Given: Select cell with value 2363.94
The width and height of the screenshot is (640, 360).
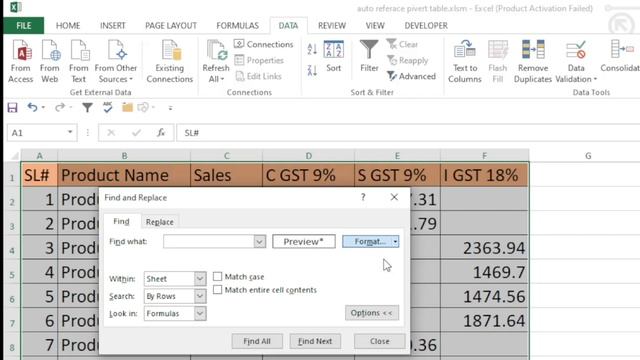Looking at the screenshot, I should [484, 248].
